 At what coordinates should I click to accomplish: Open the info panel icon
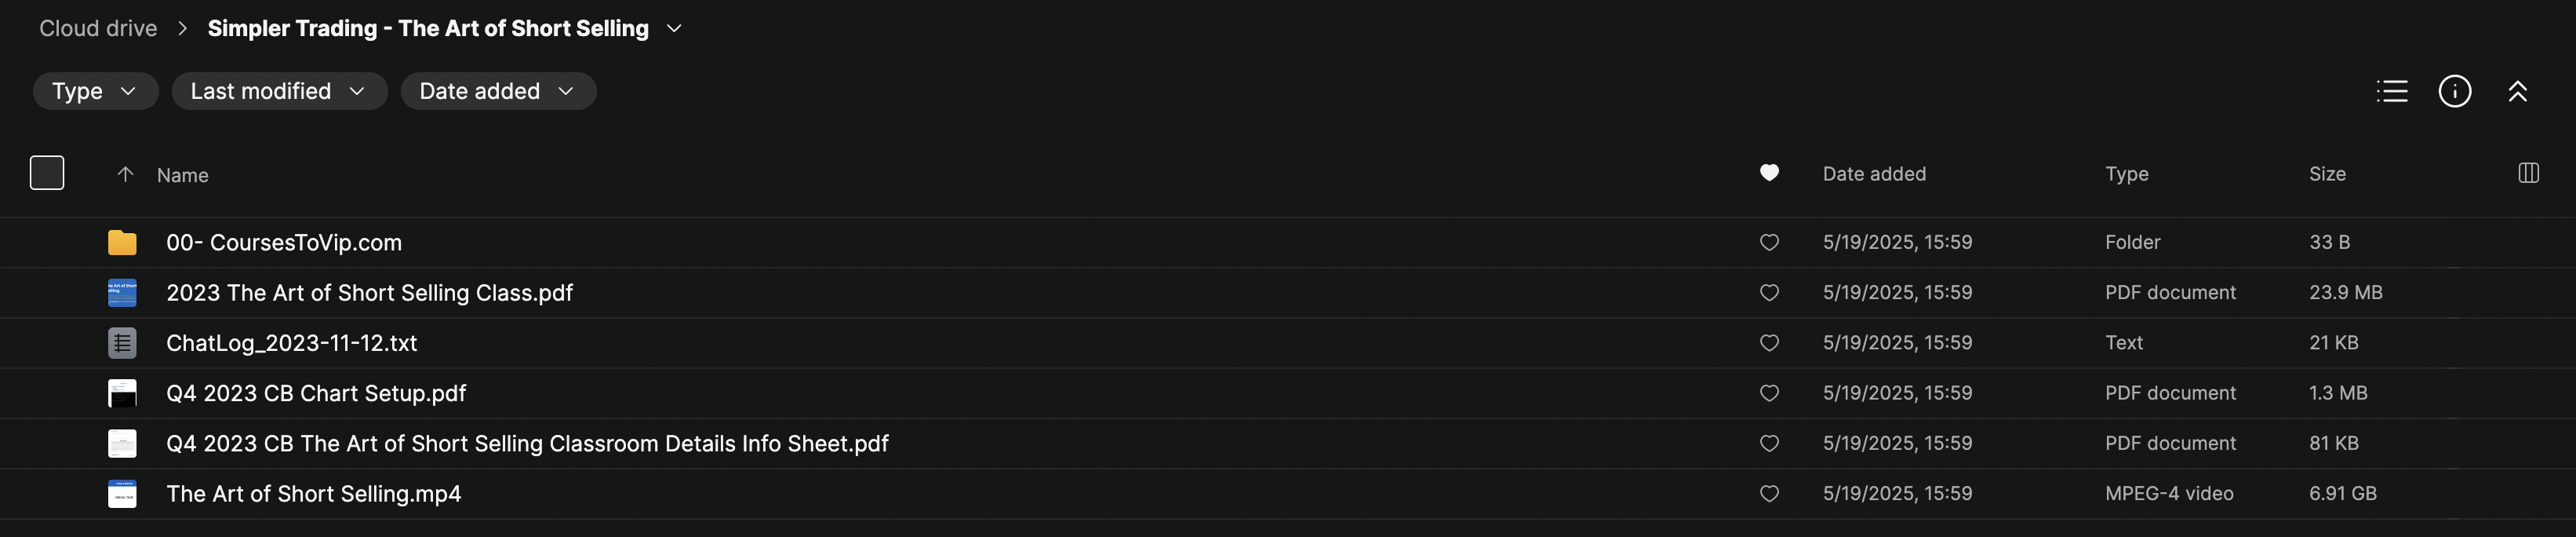(x=2454, y=91)
